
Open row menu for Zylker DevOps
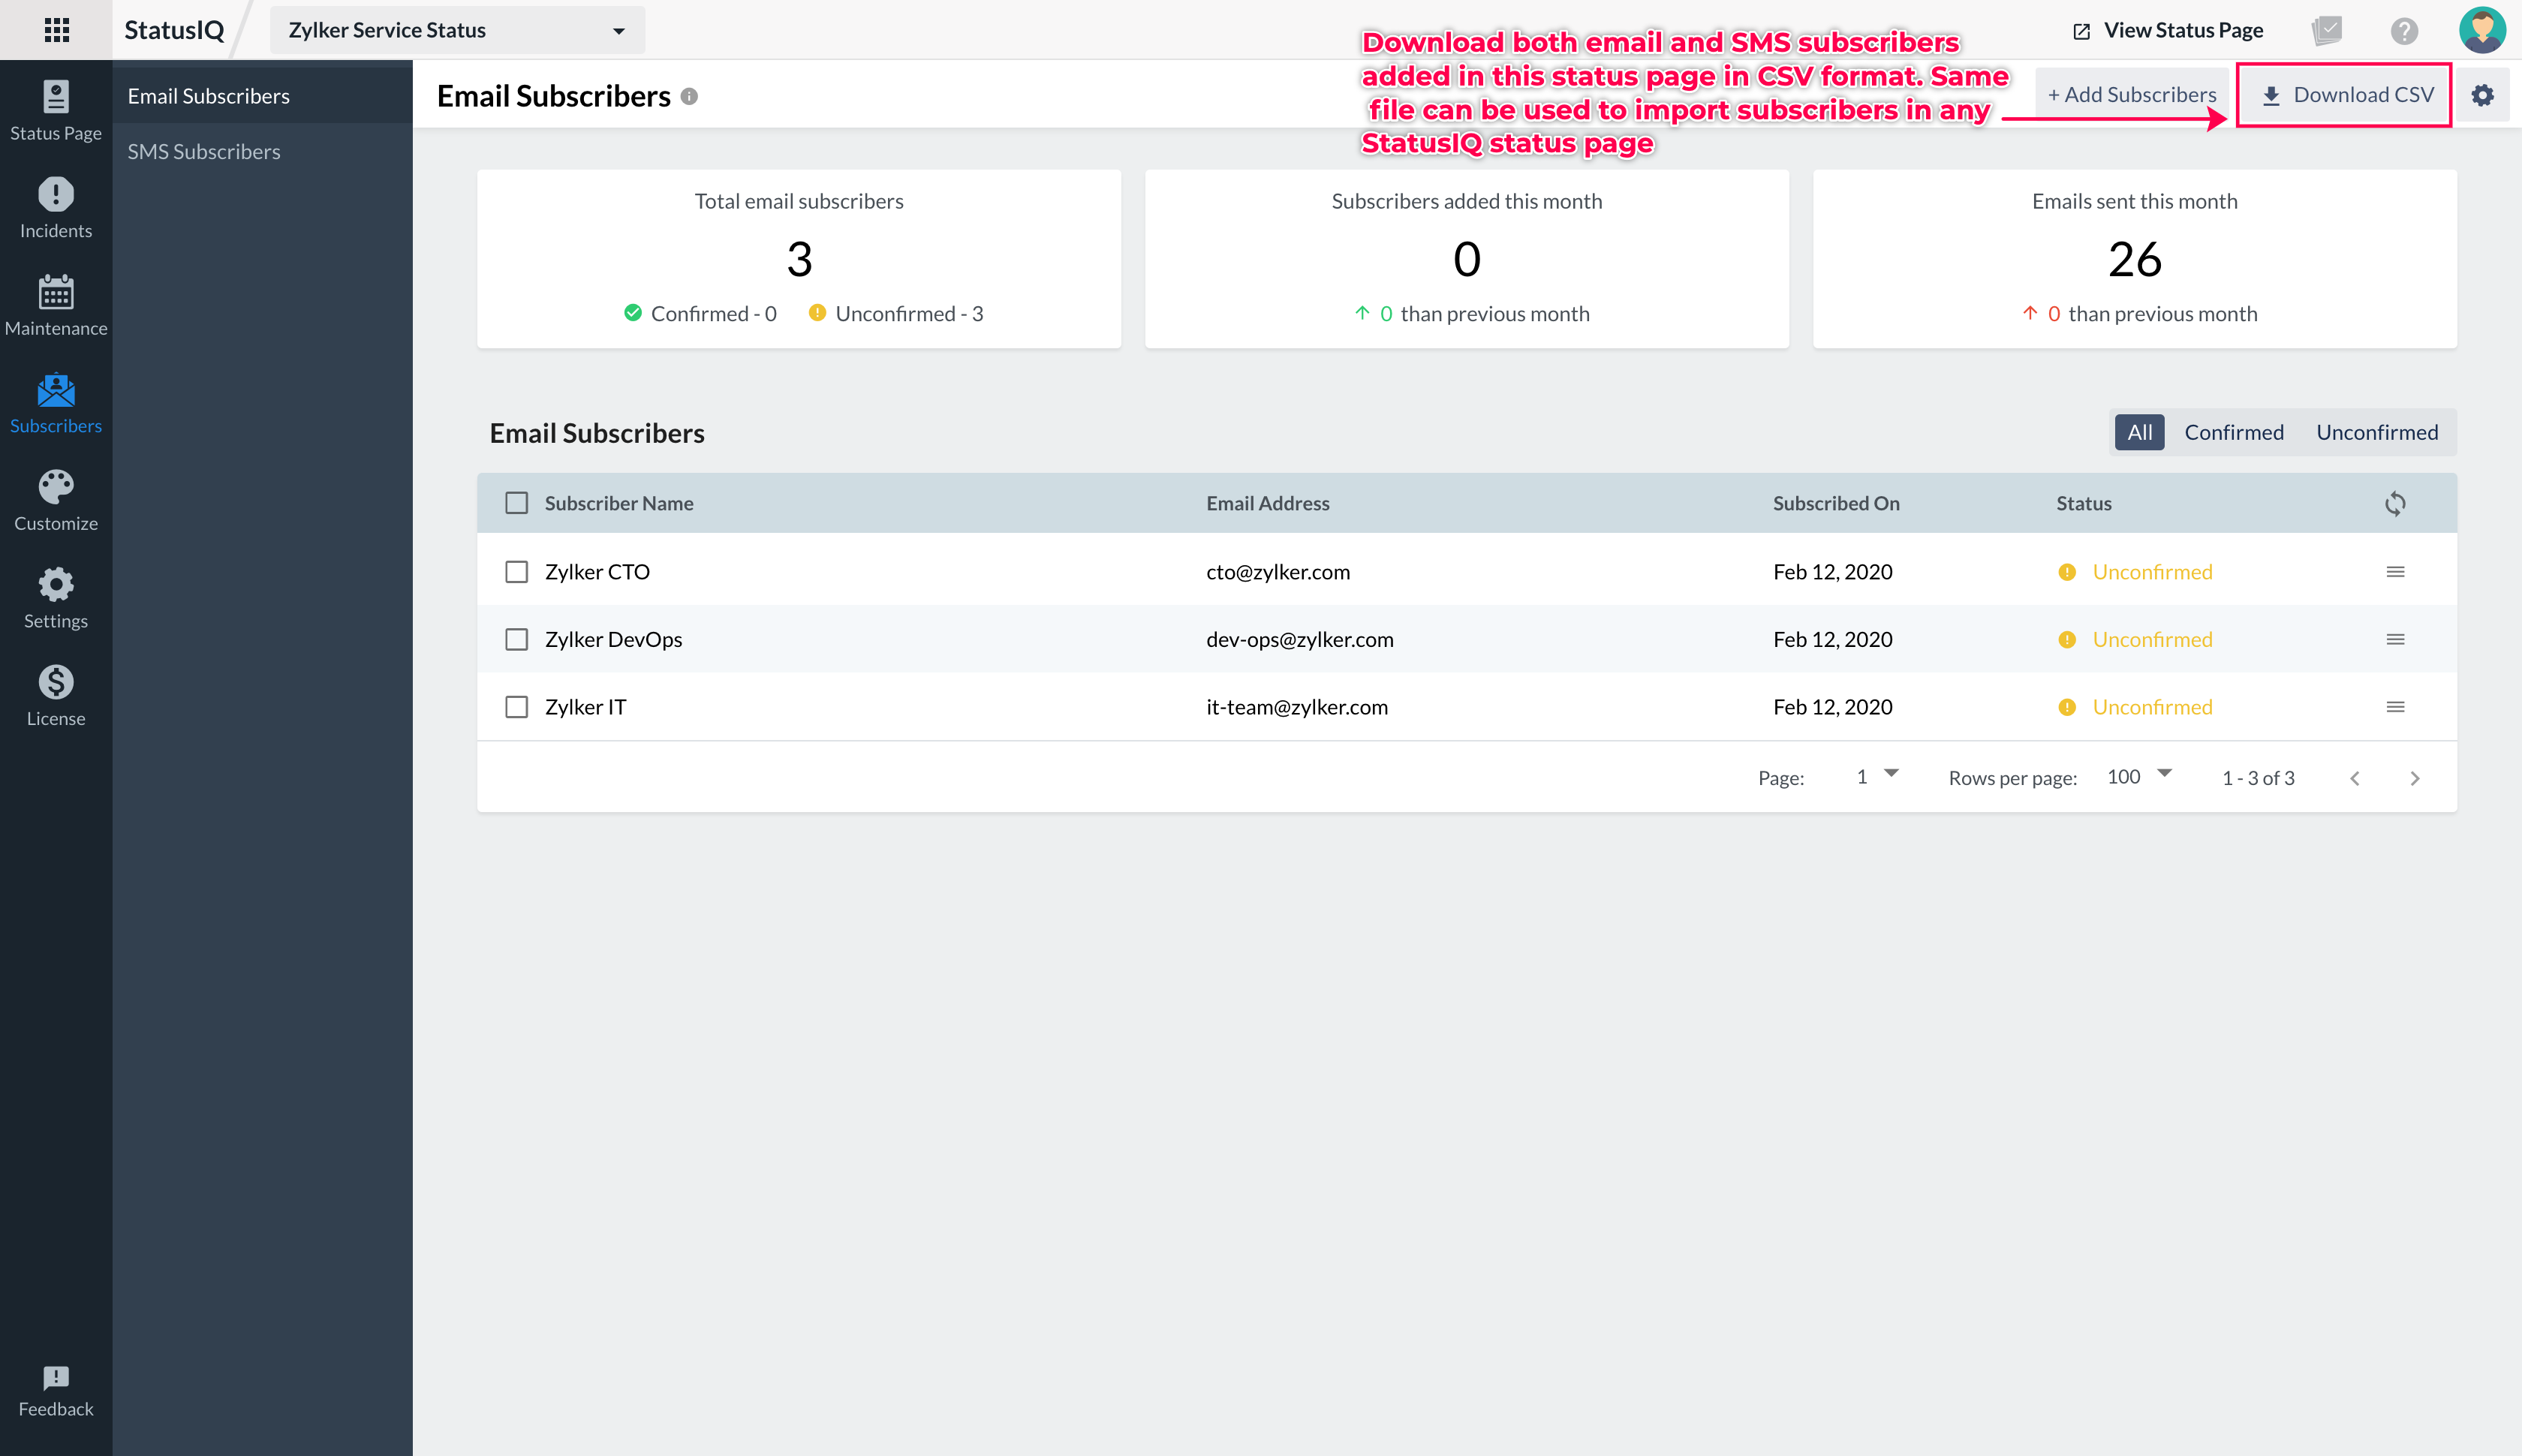pyautogui.click(x=2395, y=640)
